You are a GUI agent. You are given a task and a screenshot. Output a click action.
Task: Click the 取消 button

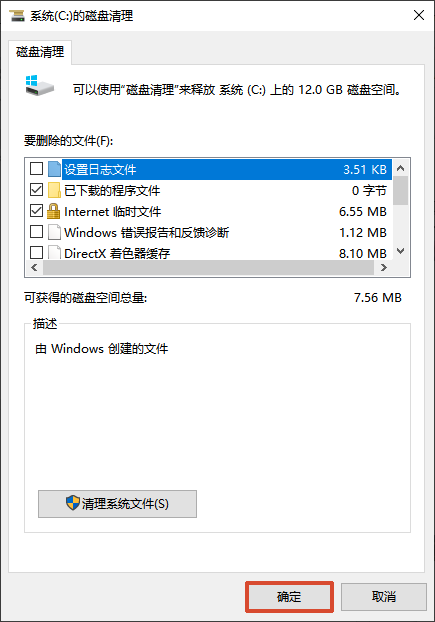(384, 597)
